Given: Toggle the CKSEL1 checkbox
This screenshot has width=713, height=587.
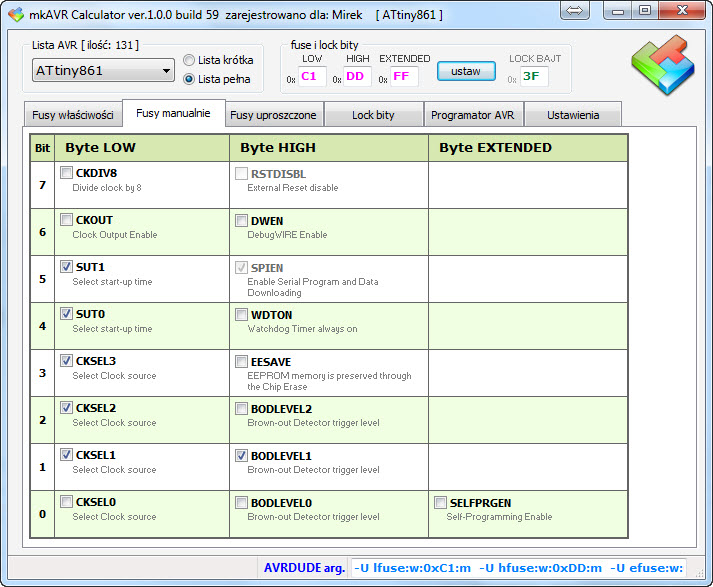Looking at the screenshot, I should tap(66, 455).
